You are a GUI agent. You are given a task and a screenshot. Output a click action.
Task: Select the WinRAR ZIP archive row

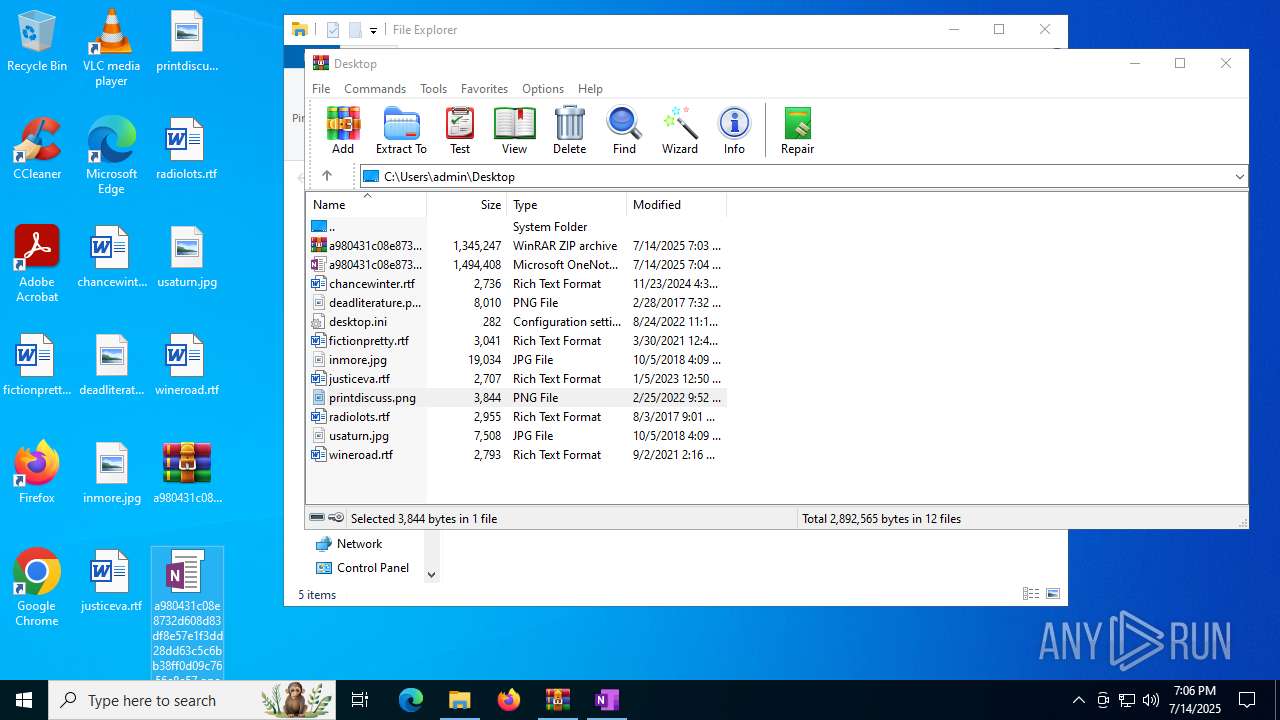pyautogui.click(x=516, y=246)
